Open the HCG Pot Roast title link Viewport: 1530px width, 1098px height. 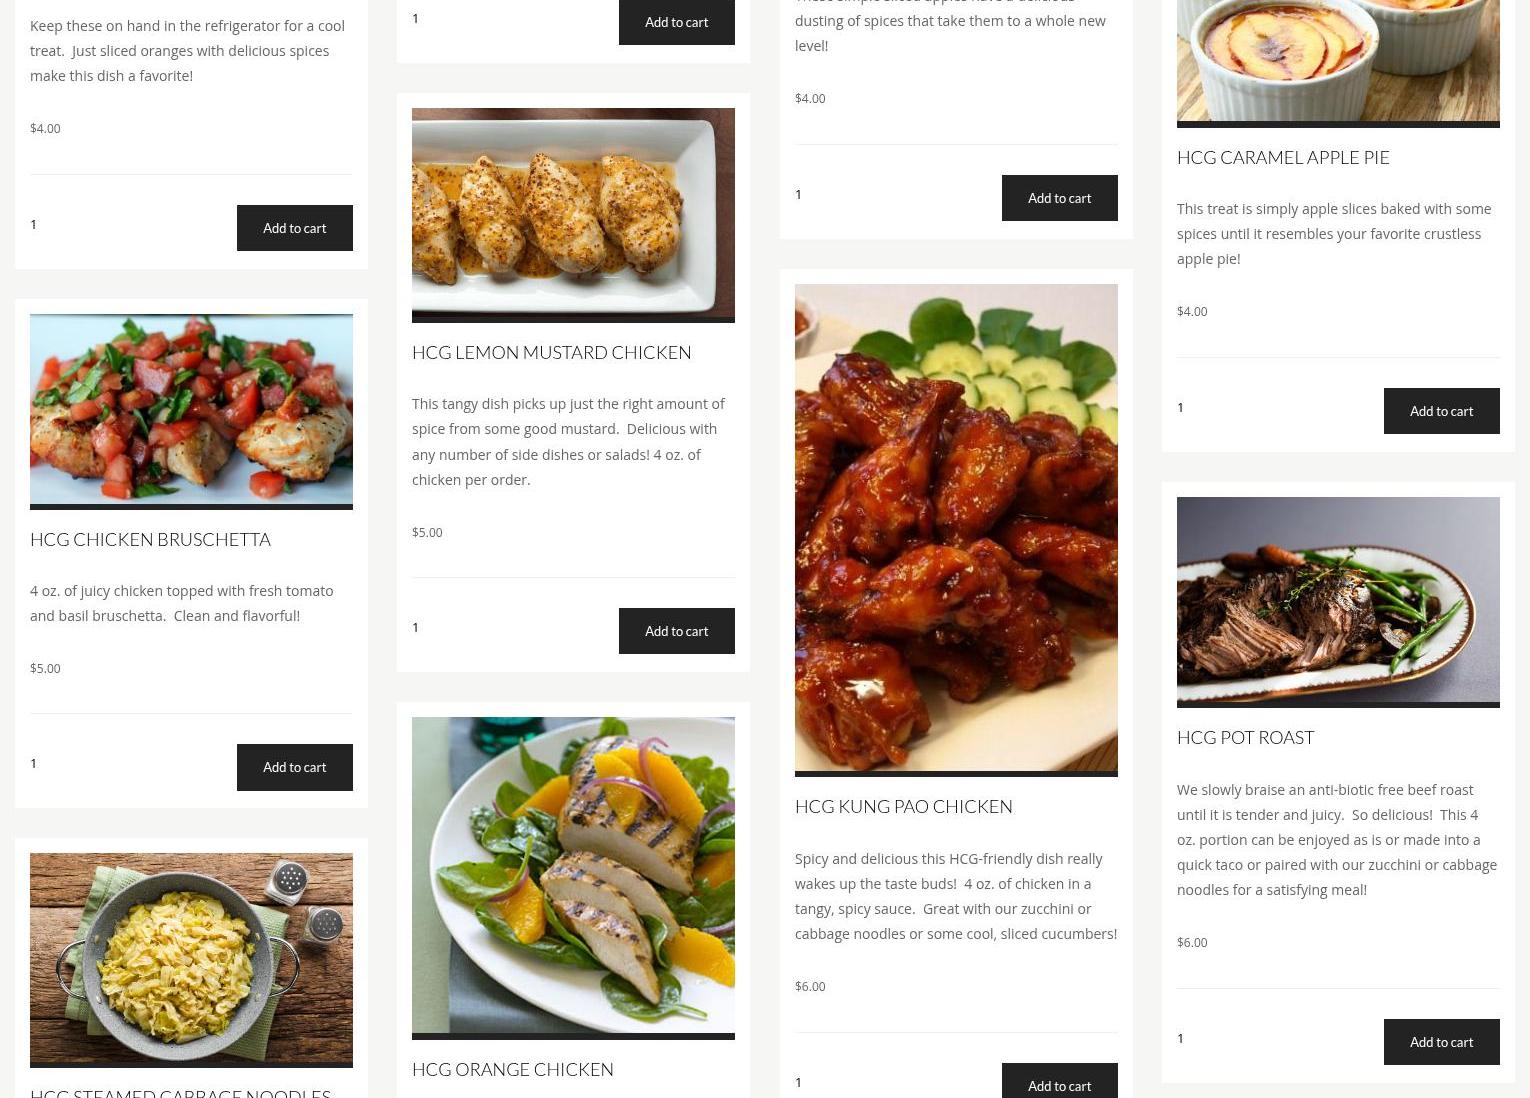pos(1245,737)
